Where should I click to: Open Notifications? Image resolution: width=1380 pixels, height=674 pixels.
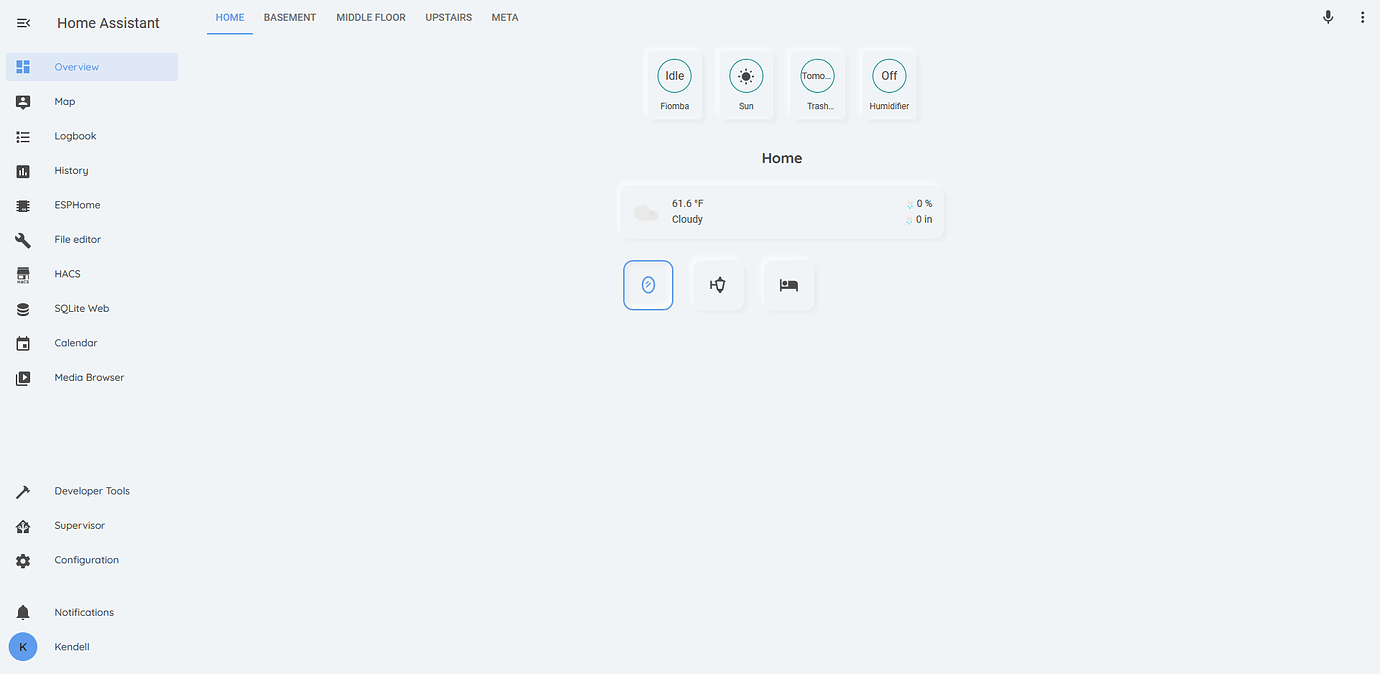(x=84, y=611)
